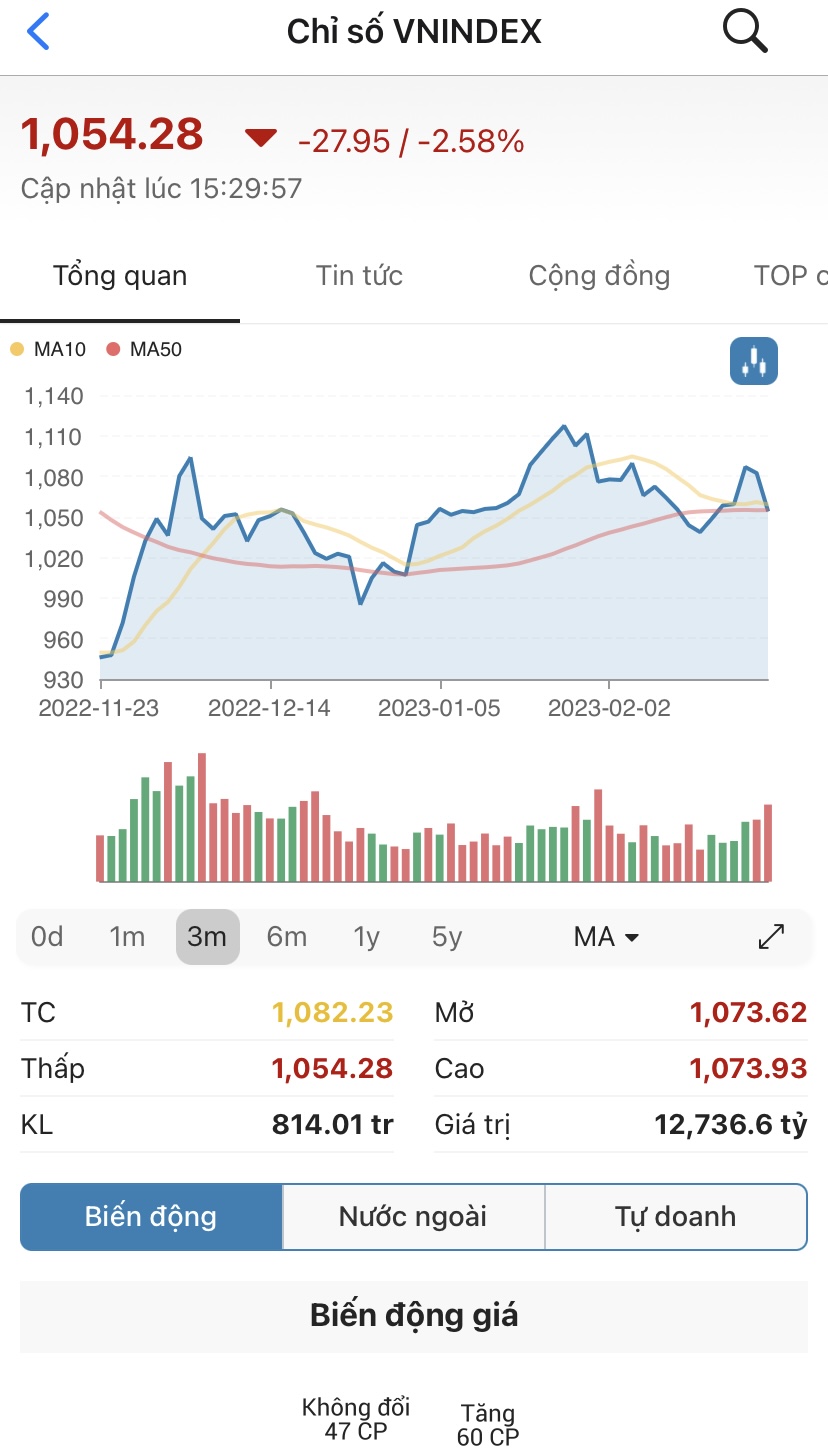Select the 5y time range

(447, 937)
